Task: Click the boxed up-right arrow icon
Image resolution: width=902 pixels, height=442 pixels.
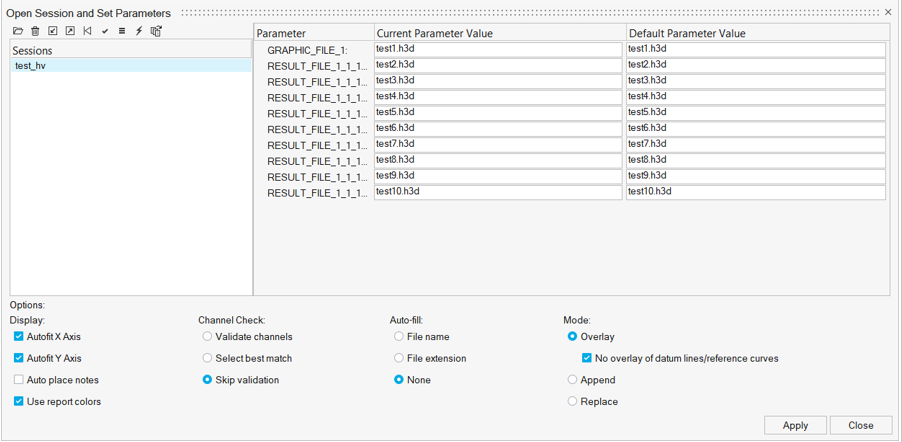Action: (70, 31)
